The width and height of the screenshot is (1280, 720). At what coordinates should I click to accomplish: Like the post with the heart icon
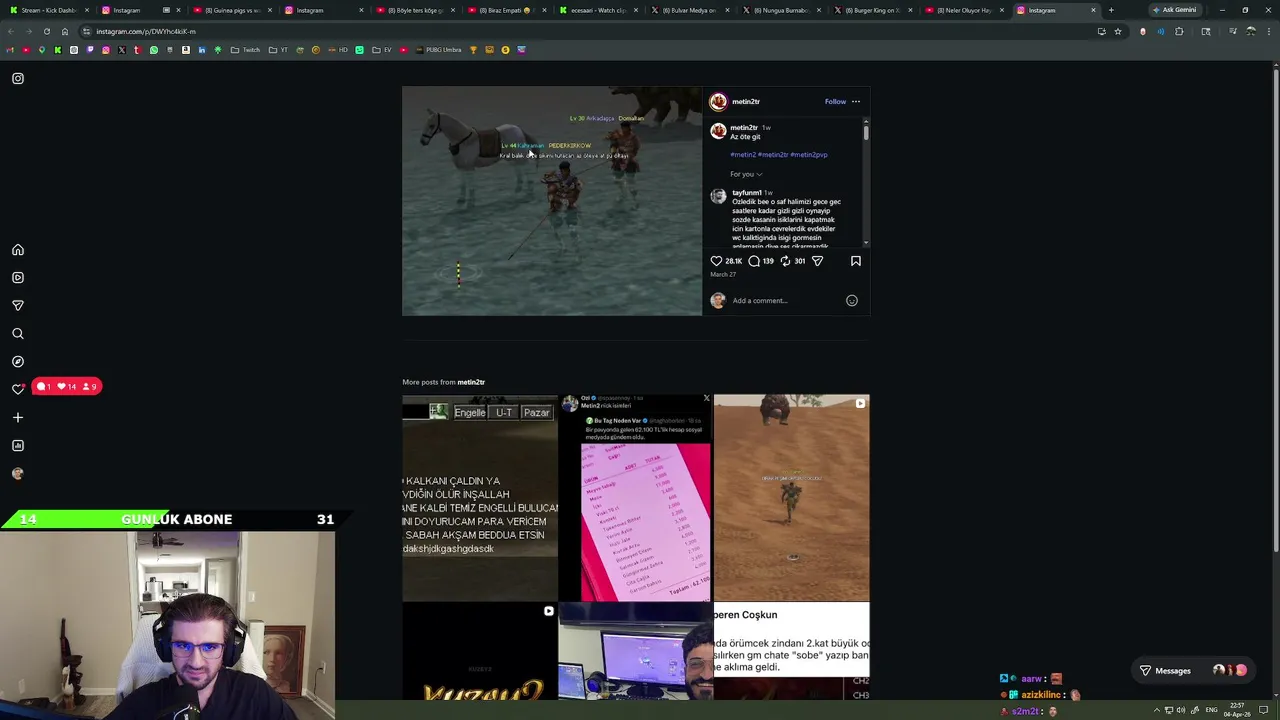(x=716, y=261)
